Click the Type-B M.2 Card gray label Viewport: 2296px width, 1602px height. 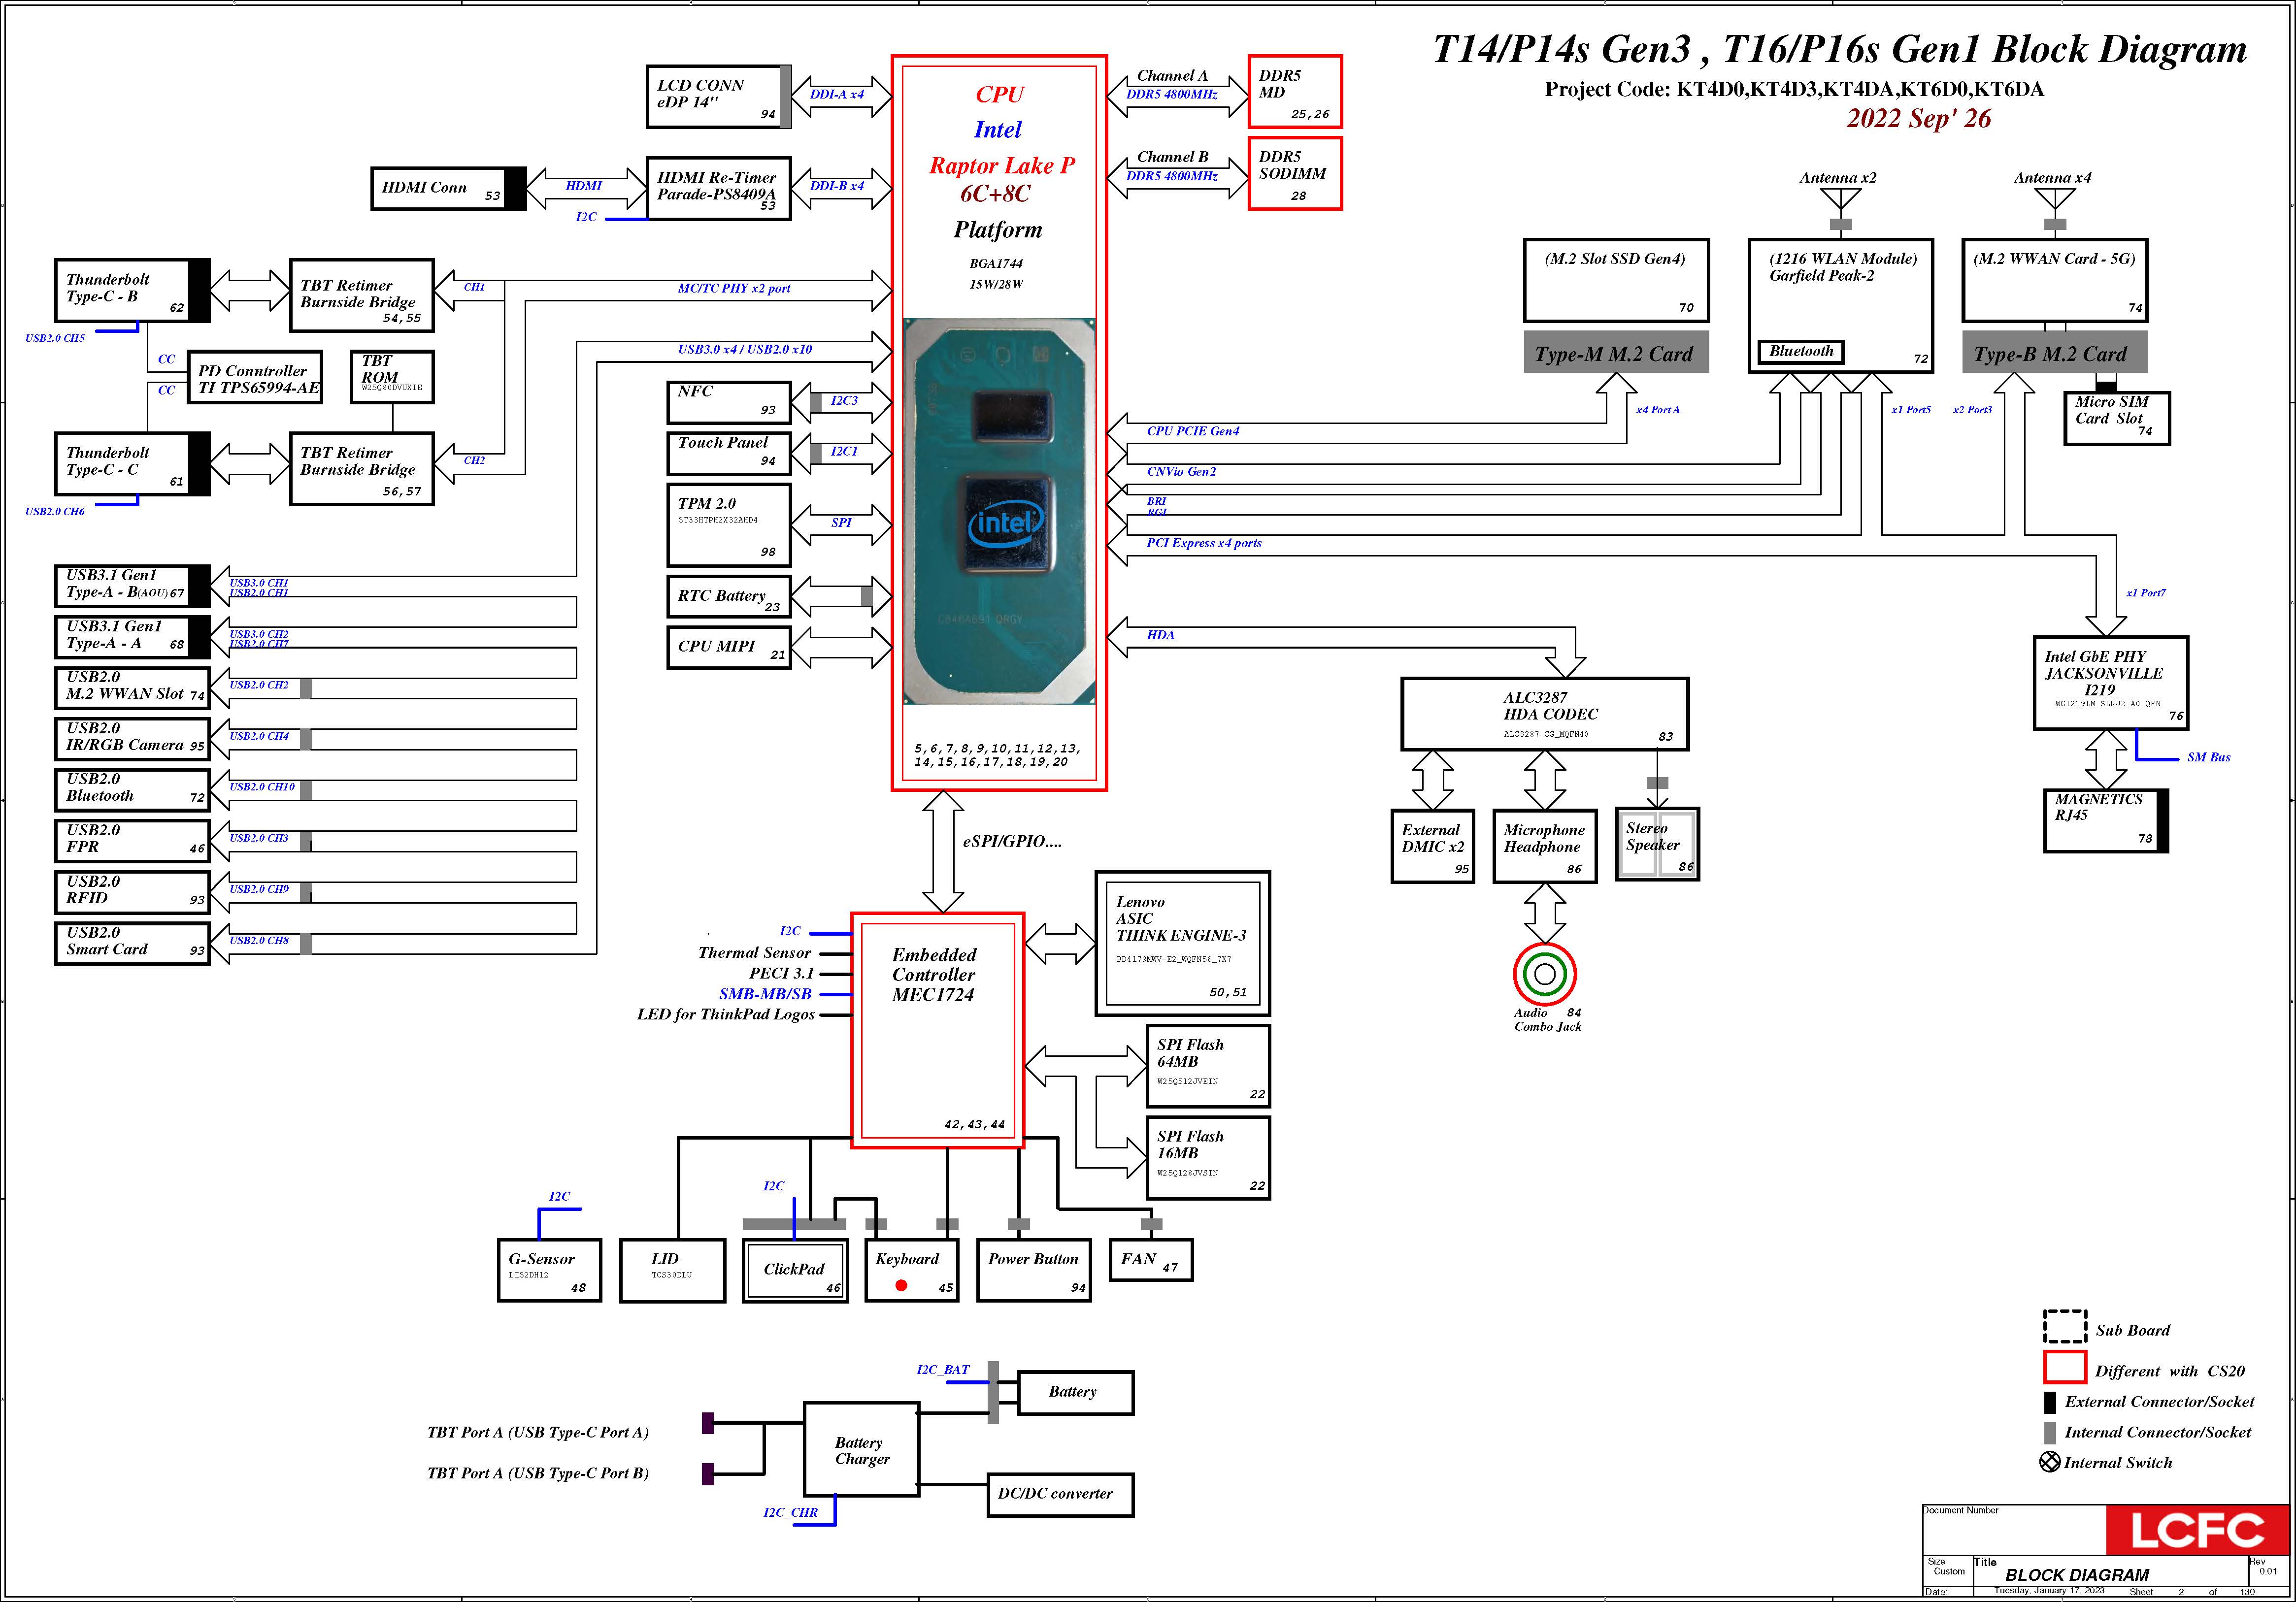click(2055, 352)
